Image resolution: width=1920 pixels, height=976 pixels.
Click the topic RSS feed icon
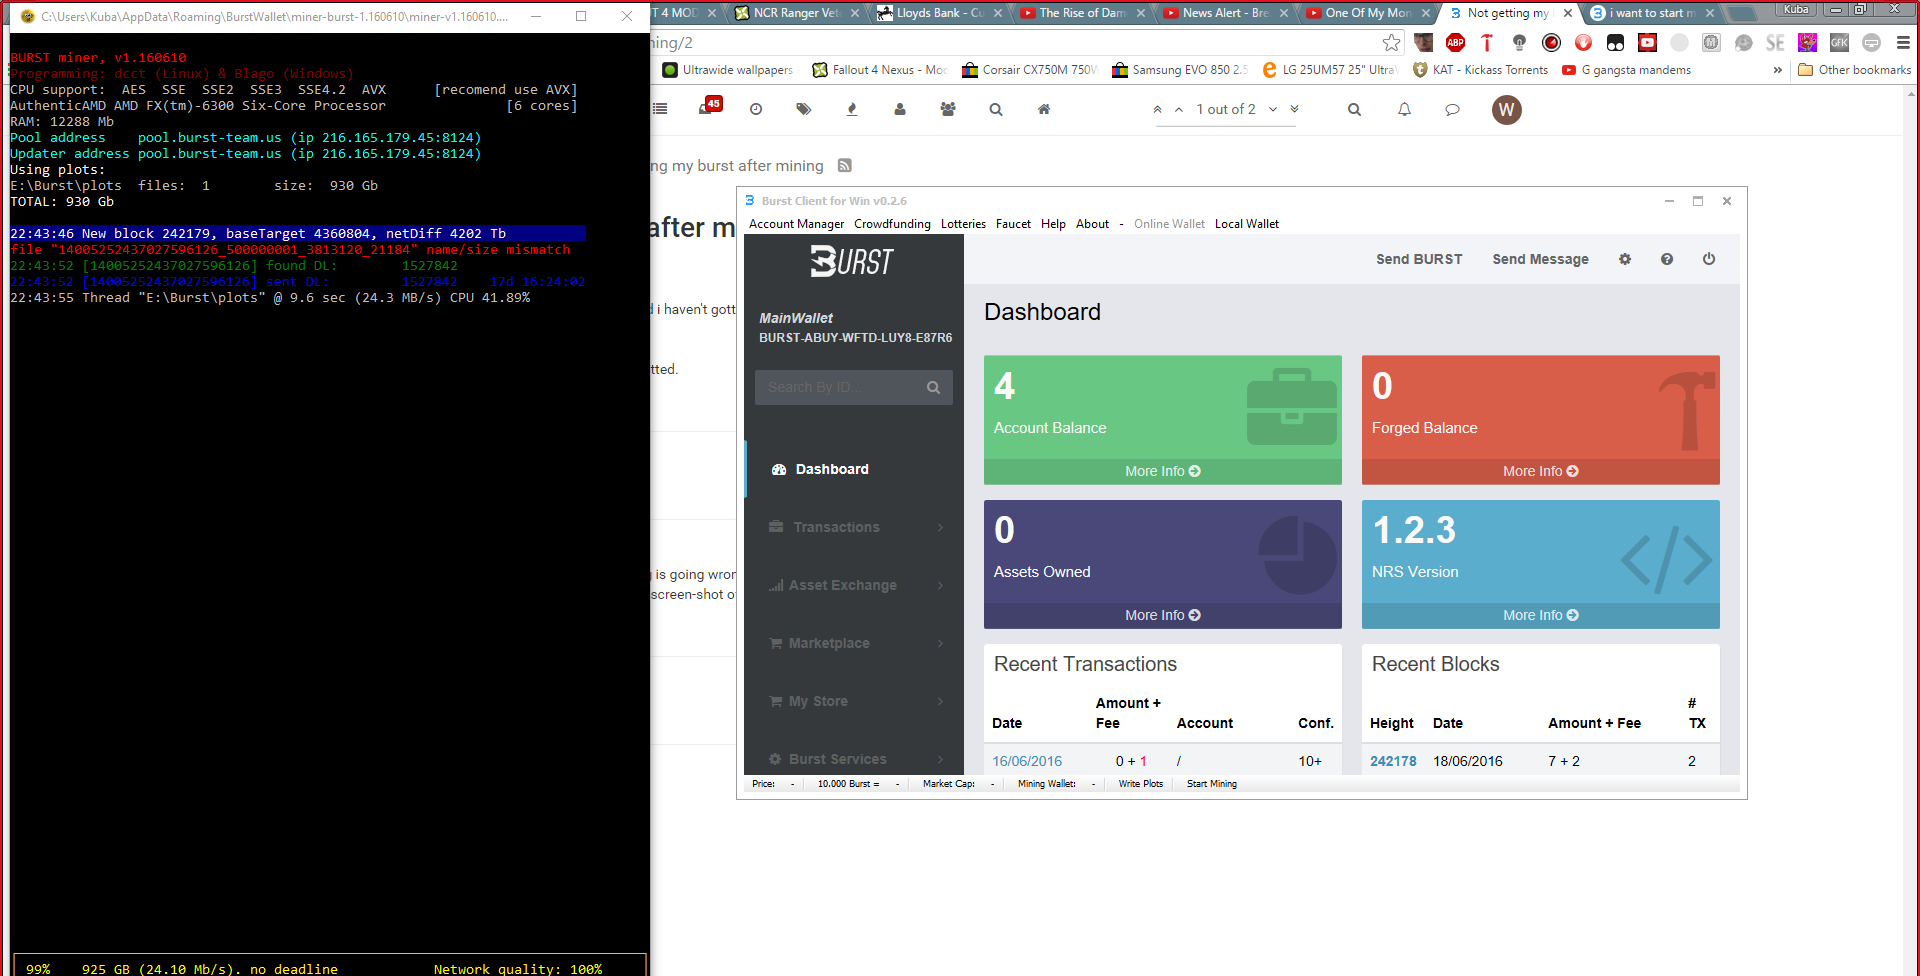(845, 165)
